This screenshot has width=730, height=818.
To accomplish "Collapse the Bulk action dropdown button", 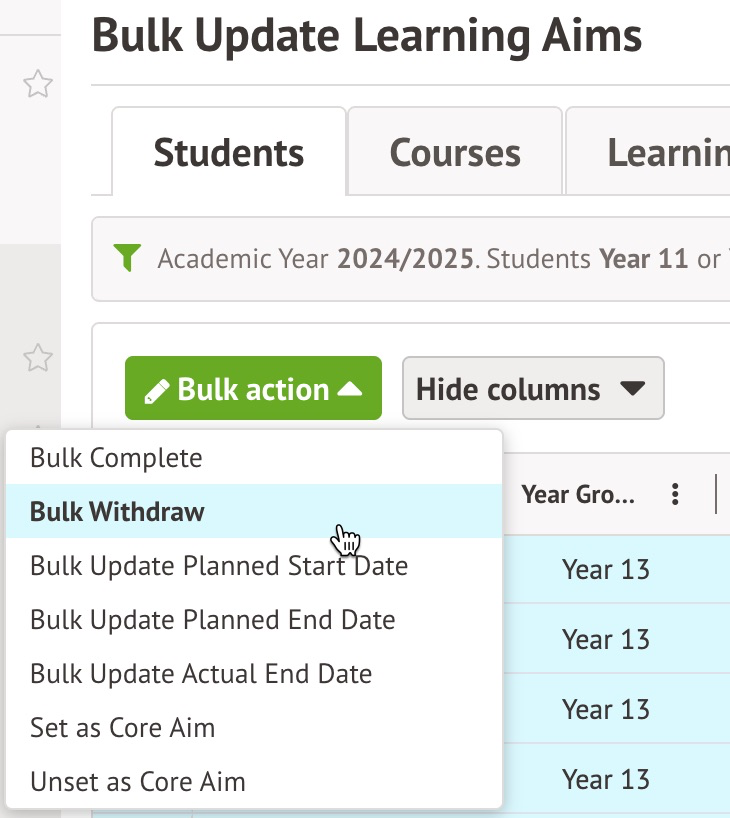I will [x=253, y=389].
